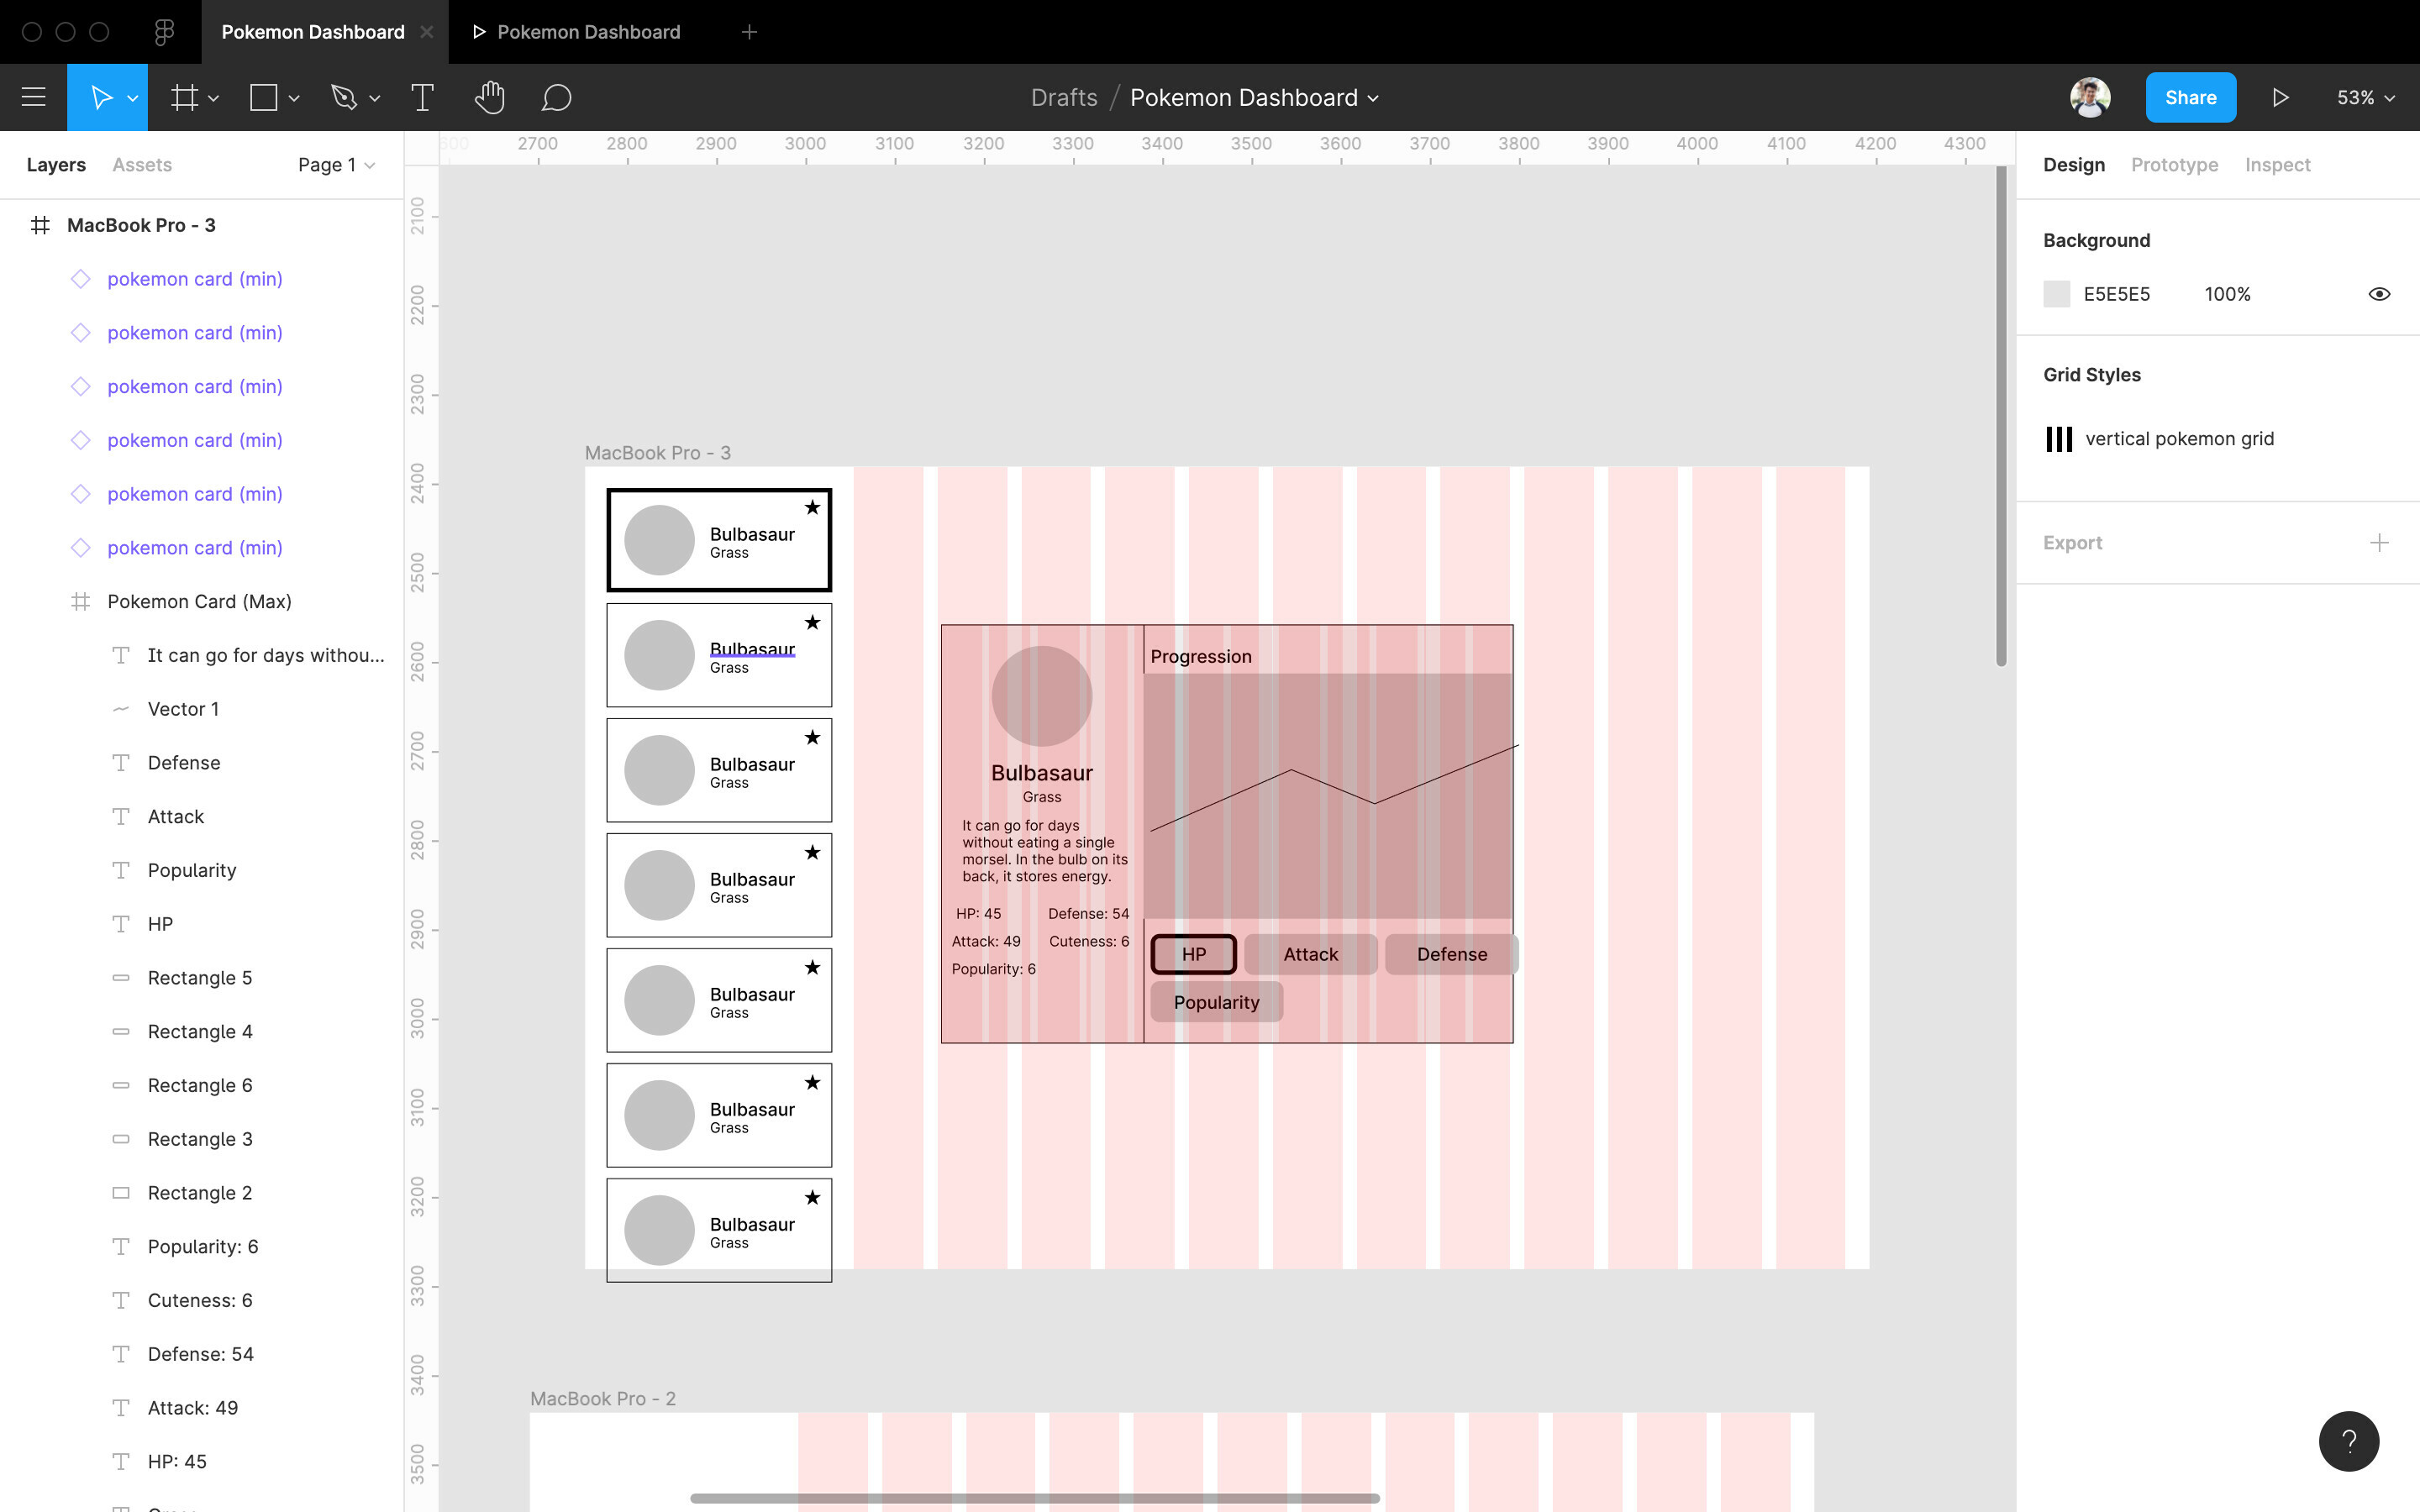Viewport: 2420px width, 1512px height.
Task: Click the Progression heading on the canvas card
Action: click(1200, 656)
